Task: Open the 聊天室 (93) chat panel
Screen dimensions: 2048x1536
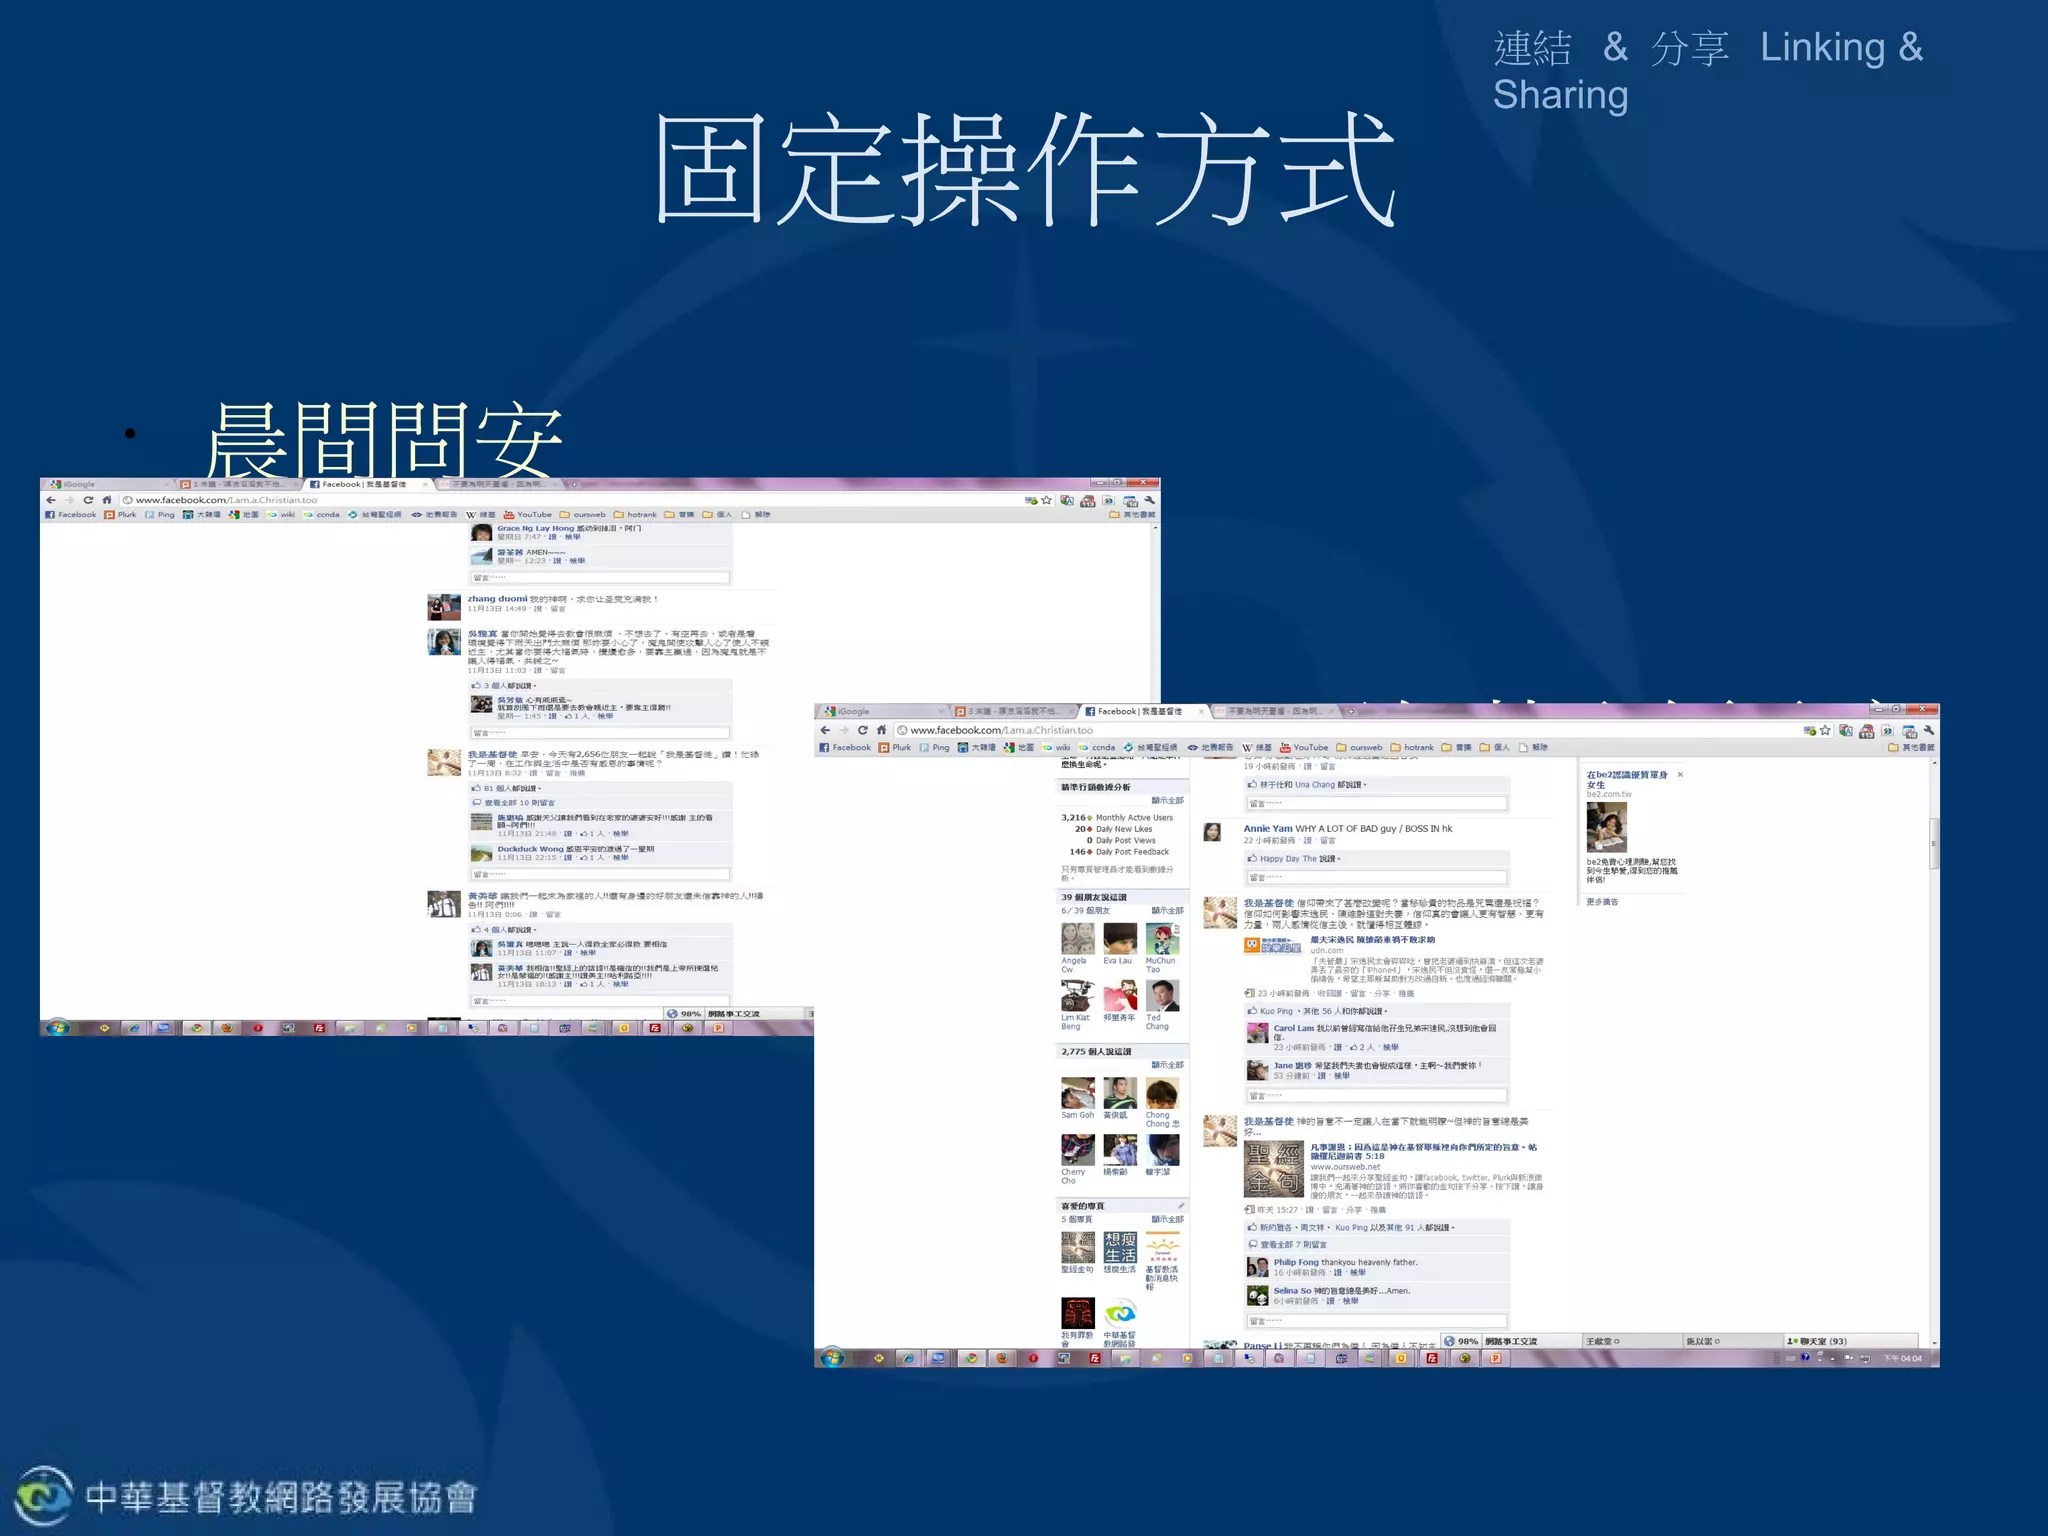Action: pyautogui.click(x=1850, y=1341)
